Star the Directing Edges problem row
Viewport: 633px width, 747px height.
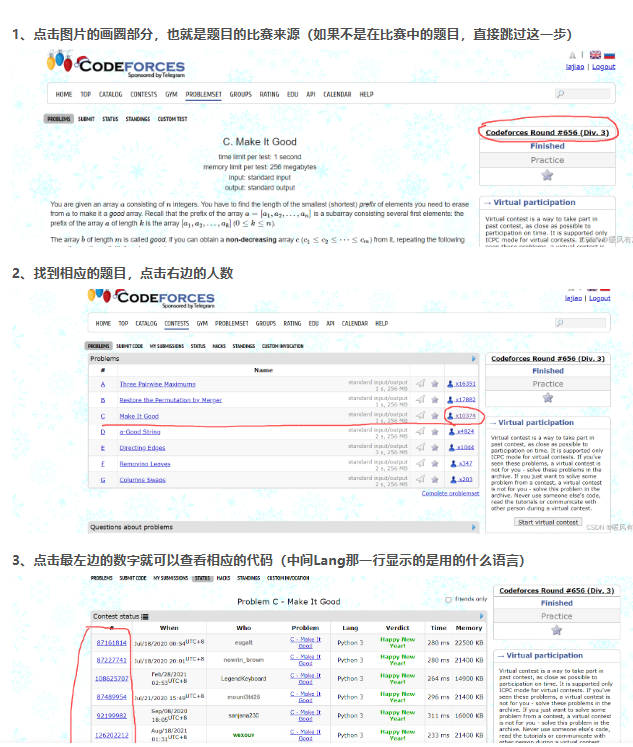click(x=435, y=447)
